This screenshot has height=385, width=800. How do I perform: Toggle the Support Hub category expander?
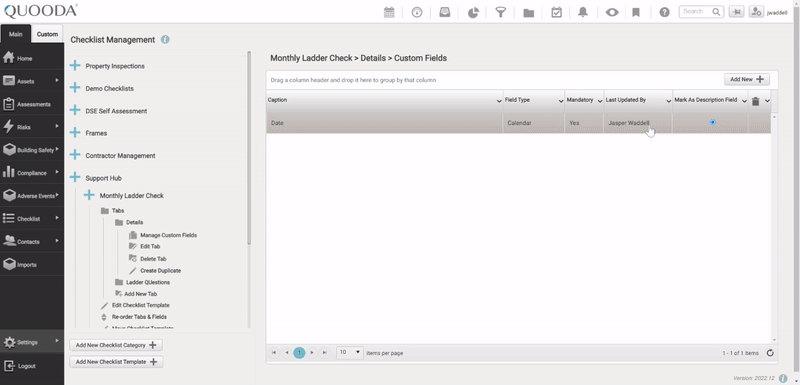click(x=75, y=177)
